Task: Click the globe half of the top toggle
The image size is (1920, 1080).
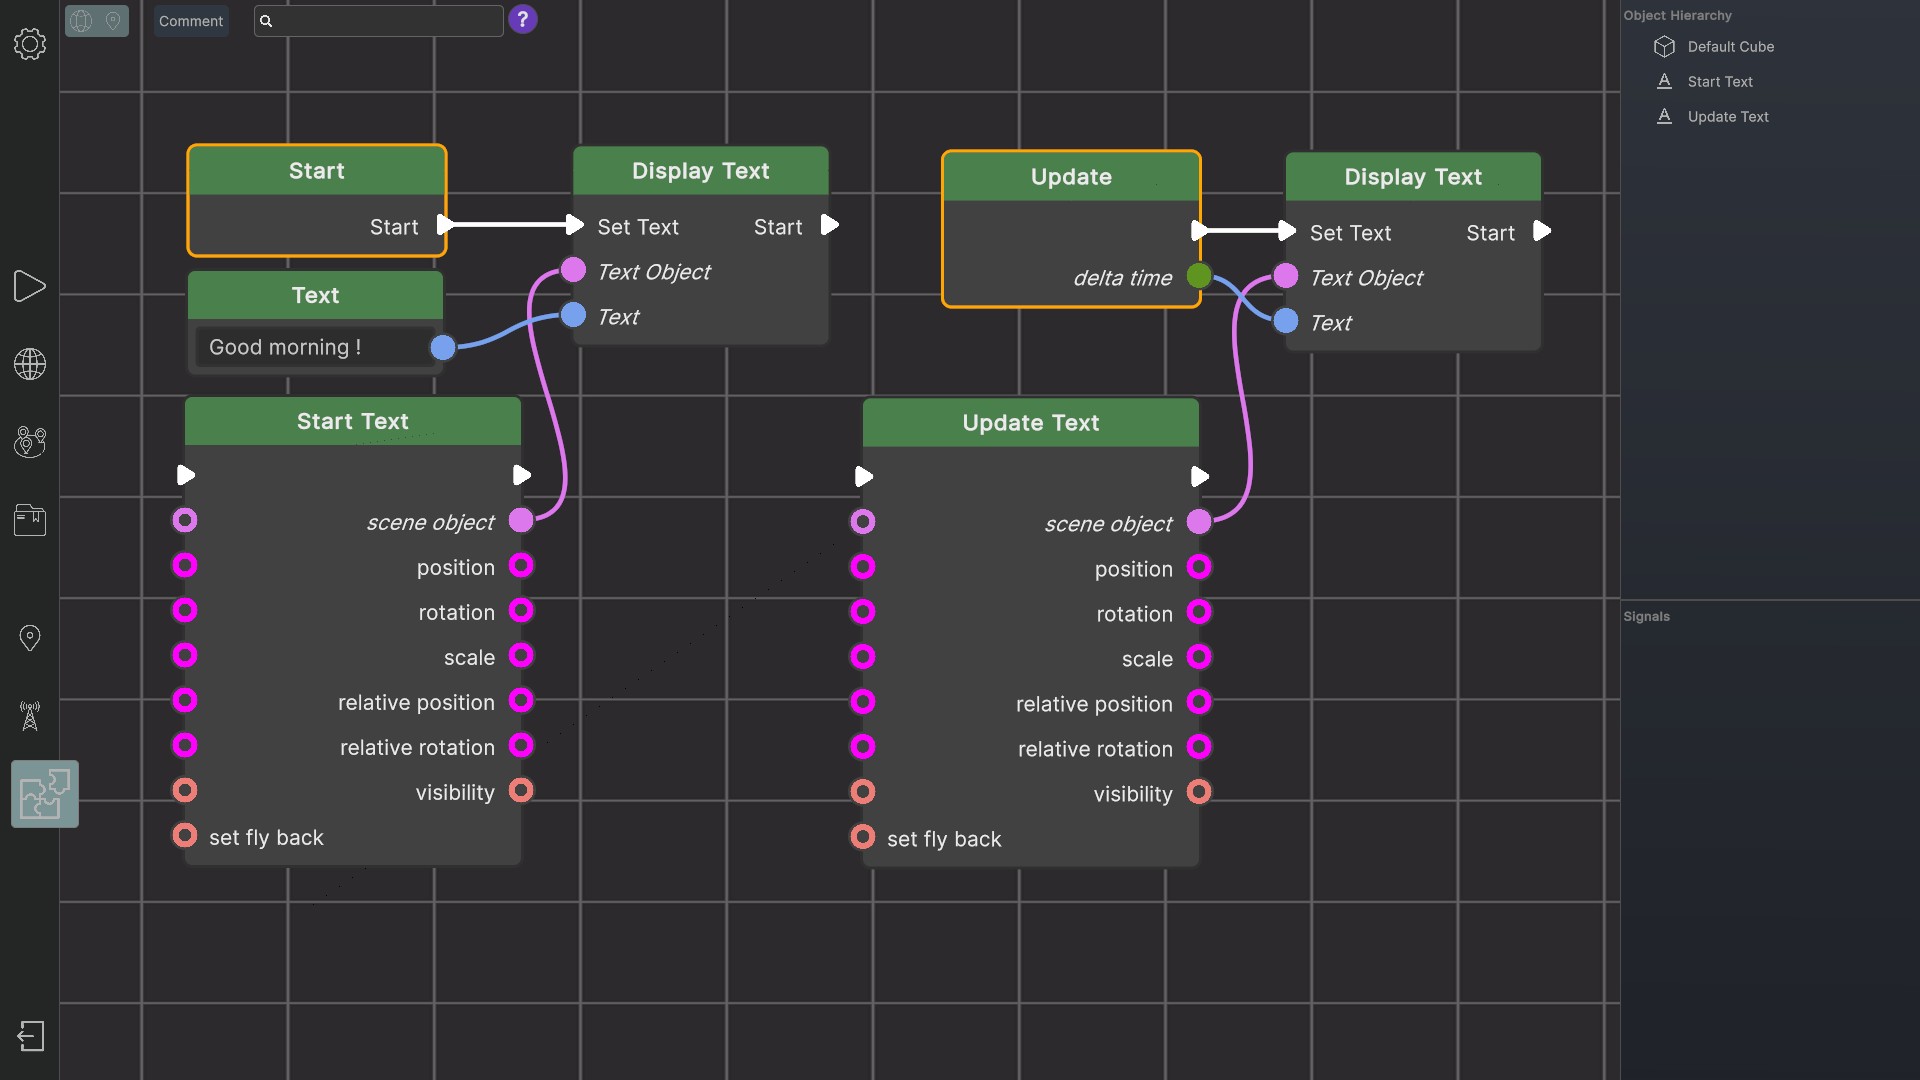Action: (x=82, y=21)
